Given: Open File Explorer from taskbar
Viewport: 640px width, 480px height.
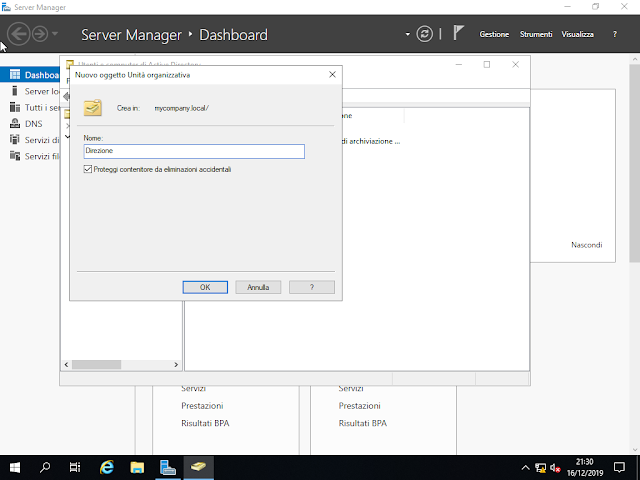Looking at the screenshot, I should pos(137,467).
